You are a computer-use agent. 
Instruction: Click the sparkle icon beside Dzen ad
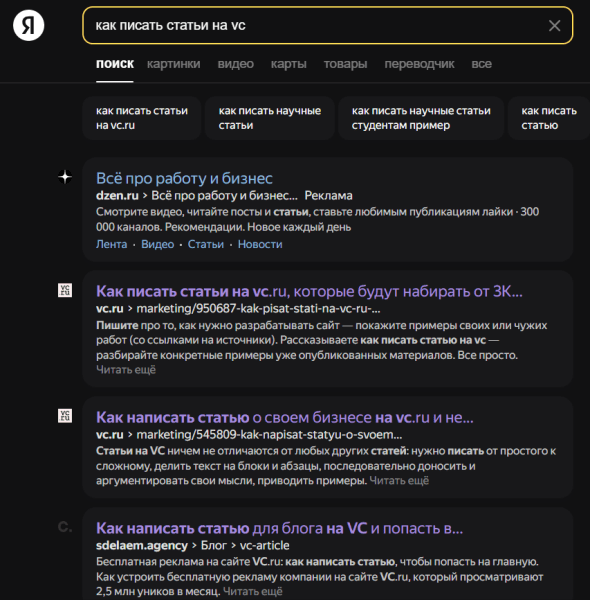(x=65, y=177)
